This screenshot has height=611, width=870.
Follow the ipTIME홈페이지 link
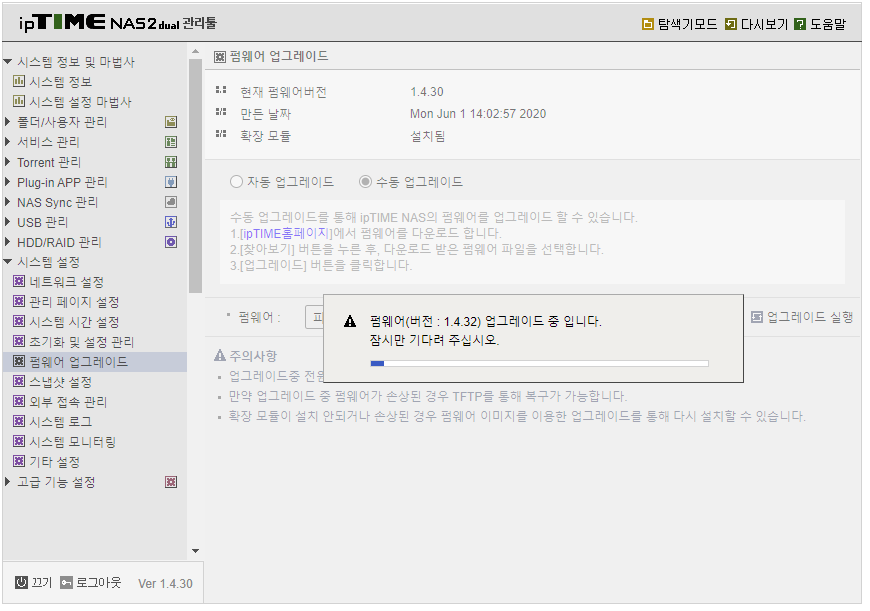(x=286, y=233)
